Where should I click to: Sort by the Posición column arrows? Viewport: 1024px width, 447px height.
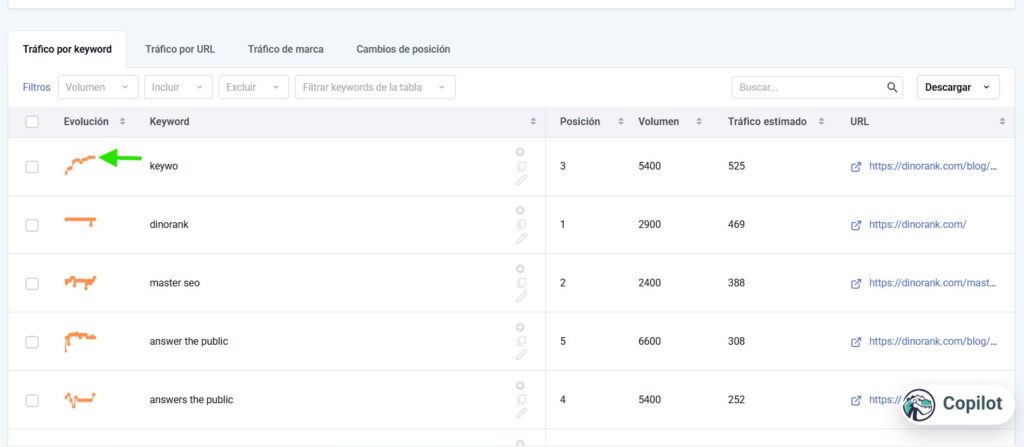pyautogui.click(x=620, y=122)
